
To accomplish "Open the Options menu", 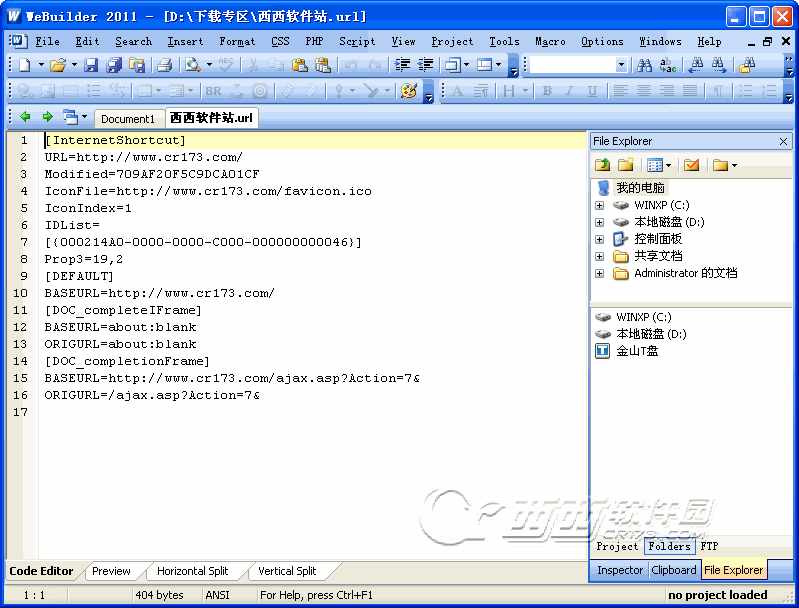I will pos(602,42).
